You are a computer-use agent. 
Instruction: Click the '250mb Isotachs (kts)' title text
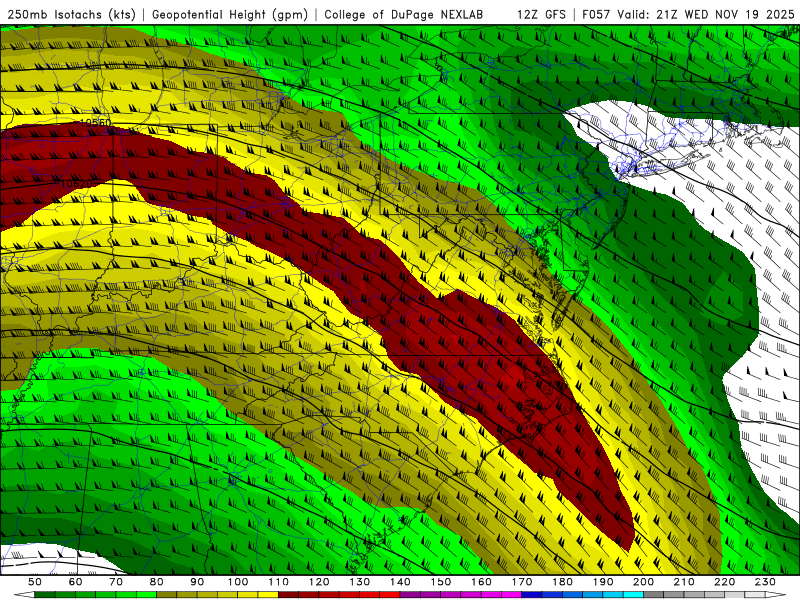71,14
